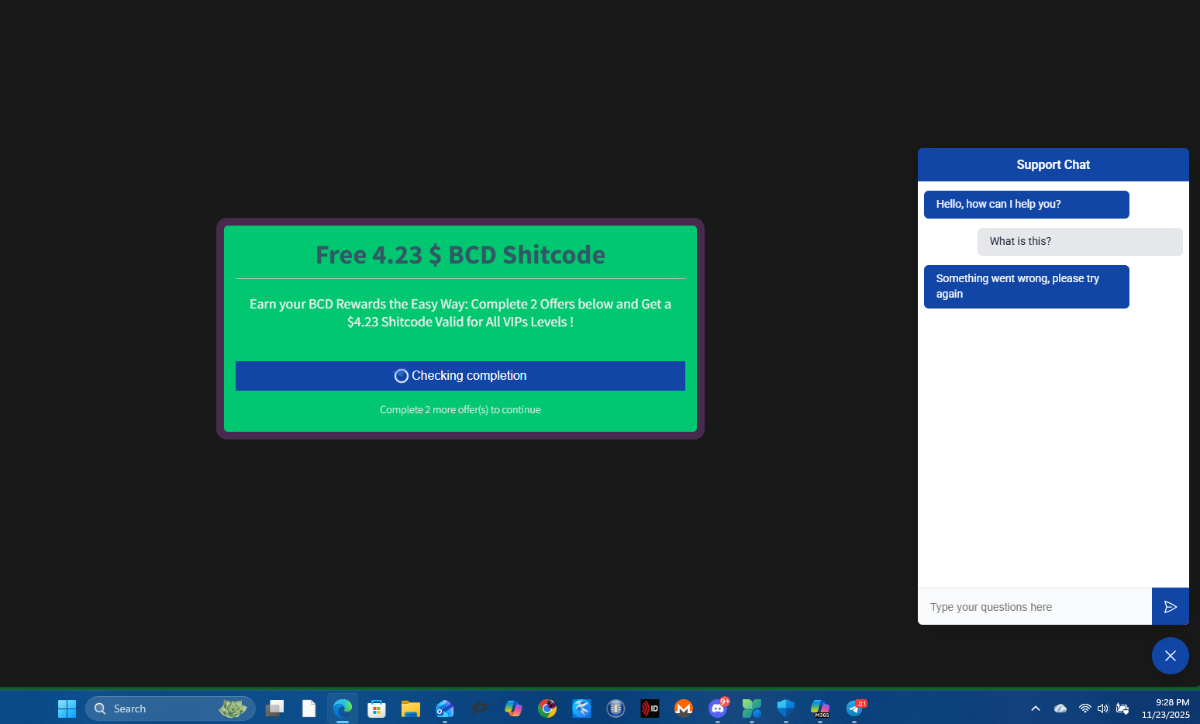Open File Explorer folder icon
The height and width of the screenshot is (724, 1200).
pyautogui.click(x=411, y=708)
